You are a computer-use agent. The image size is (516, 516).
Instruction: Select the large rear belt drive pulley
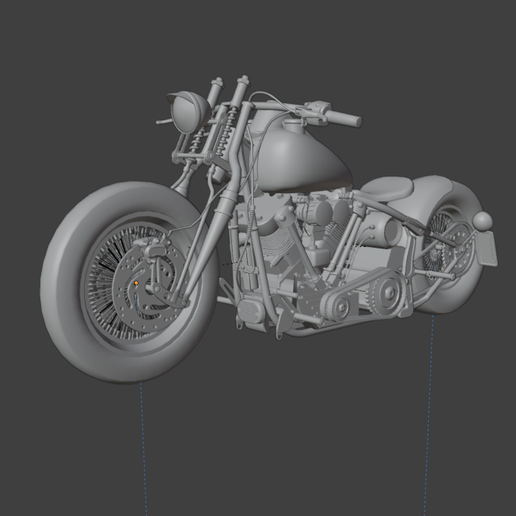(388, 293)
